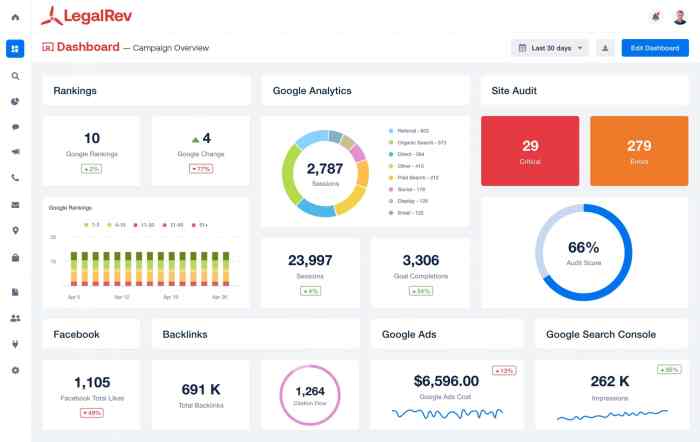Open the envelope email sidebar icon
The image size is (700, 442).
(x=15, y=205)
